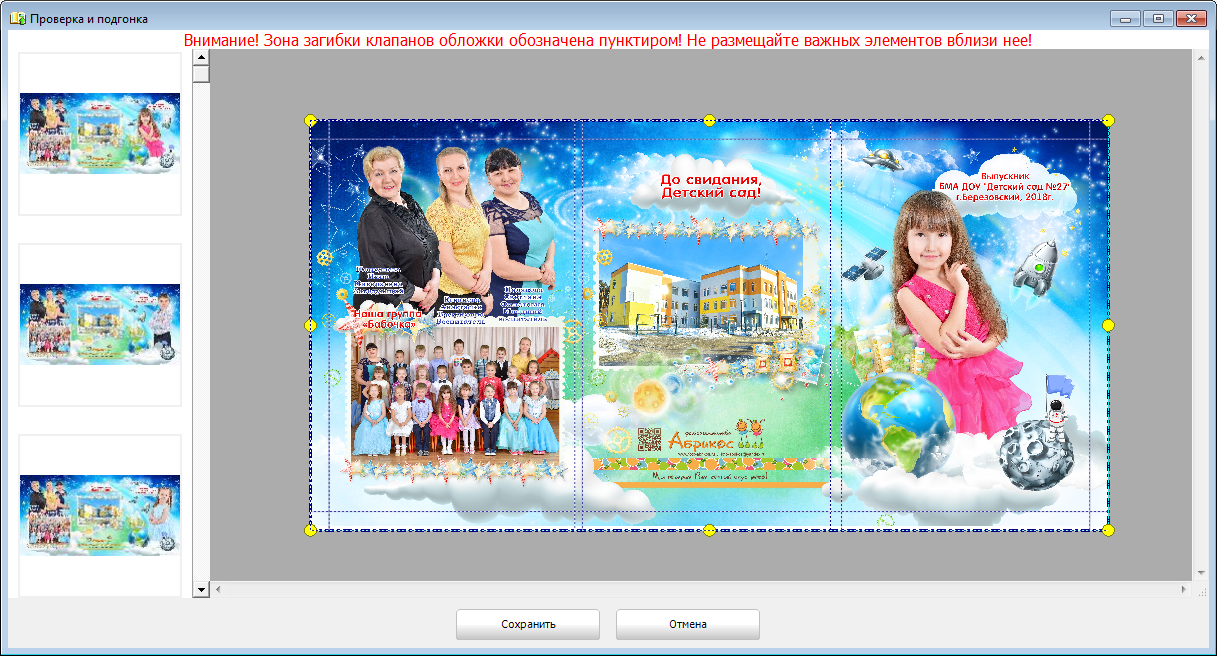Viewport: 1217px width, 656px height.
Task: Click the bottom-right yellow resize handle
Action: coord(1108,529)
